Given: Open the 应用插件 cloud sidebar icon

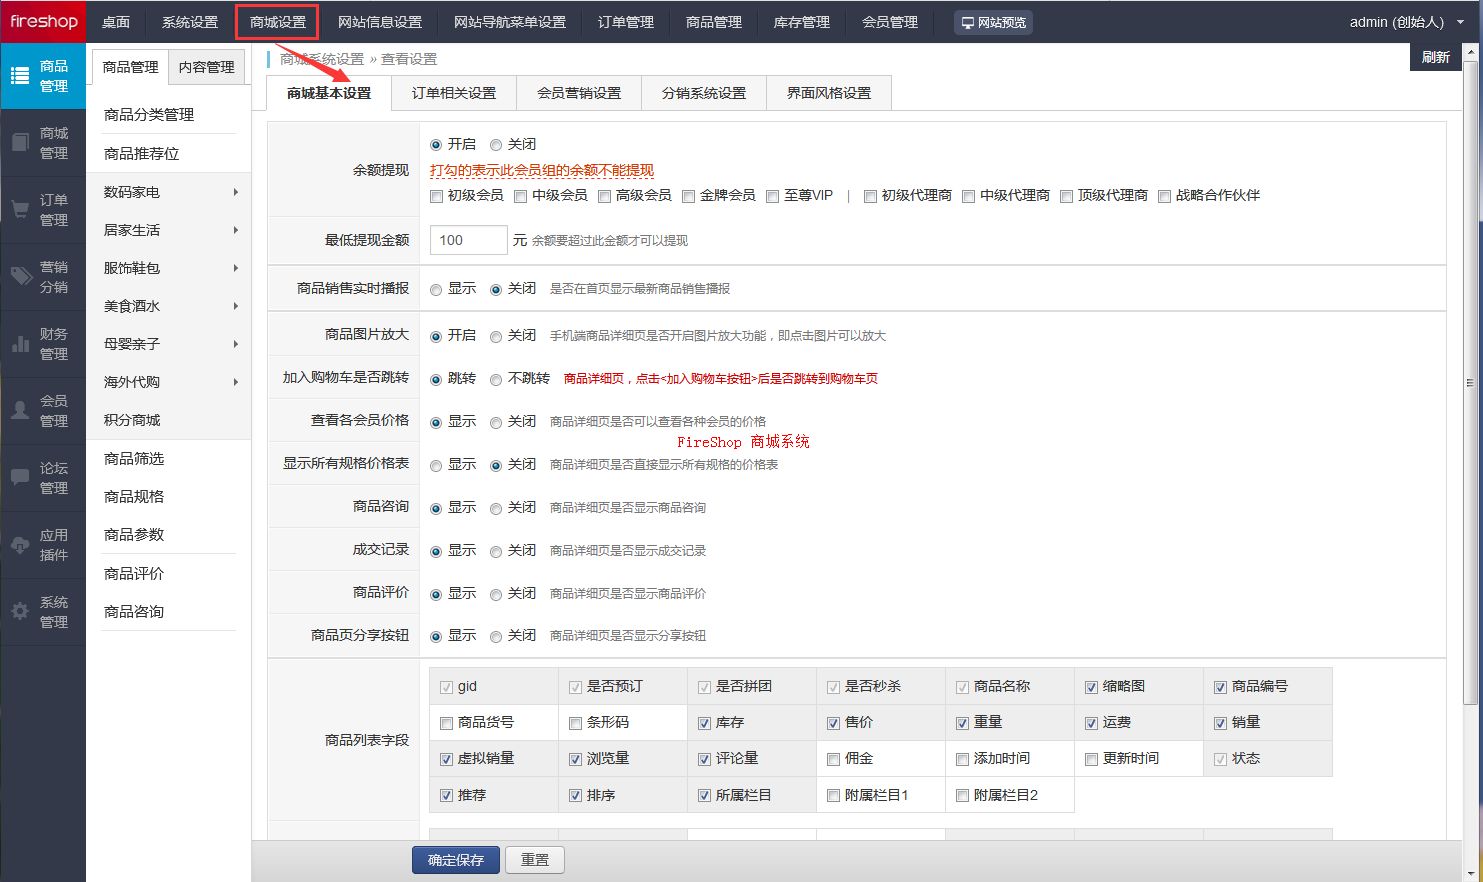Looking at the screenshot, I should (x=19, y=545).
